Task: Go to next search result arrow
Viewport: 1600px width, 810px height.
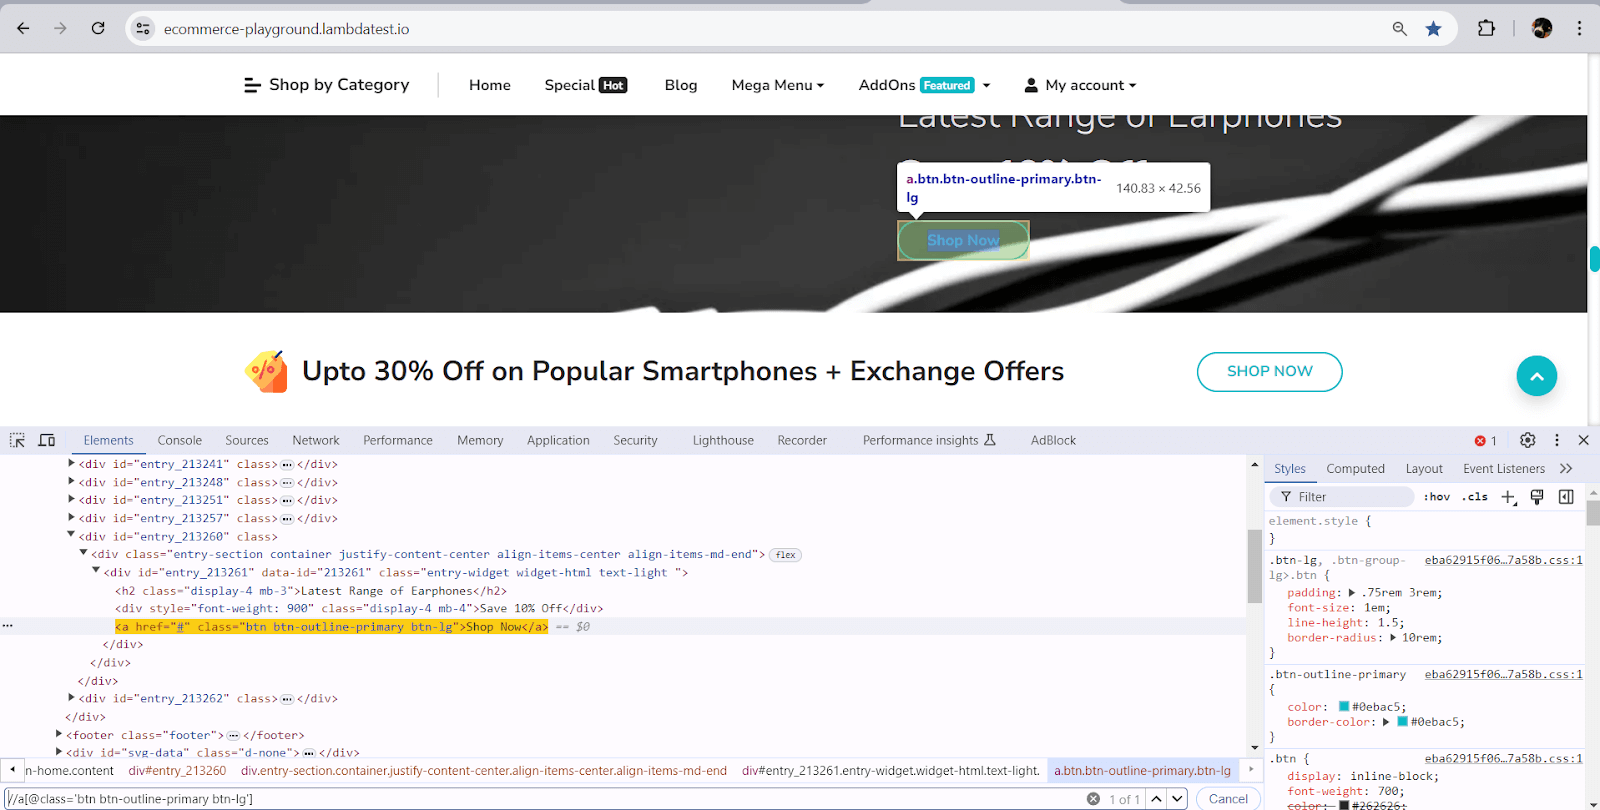Action: point(1178,799)
